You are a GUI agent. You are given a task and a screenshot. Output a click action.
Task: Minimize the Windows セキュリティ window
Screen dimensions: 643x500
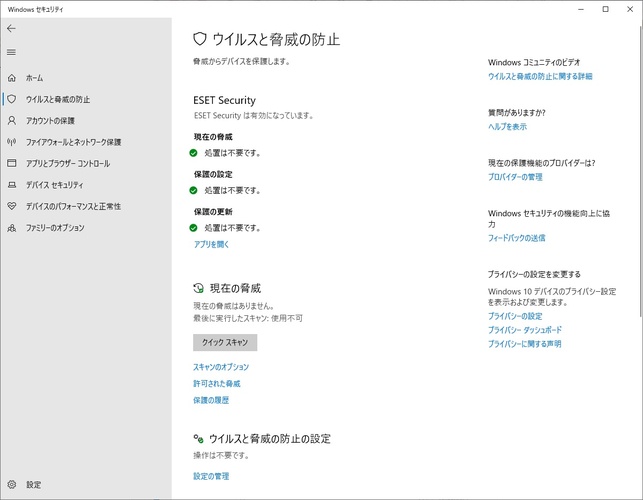tap(581, 9)
